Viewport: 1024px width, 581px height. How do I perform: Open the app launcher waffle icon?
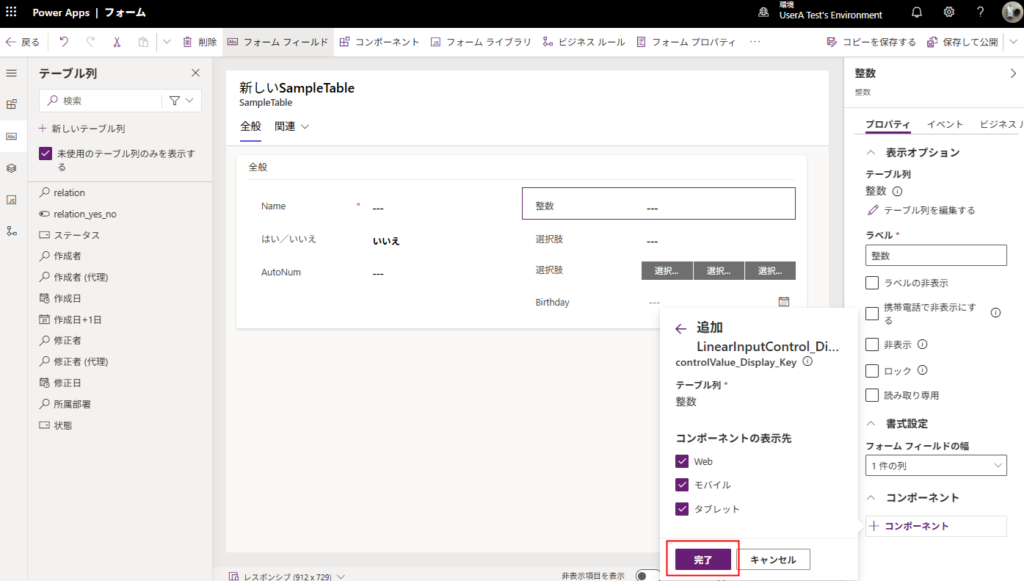tap(12, 13)
